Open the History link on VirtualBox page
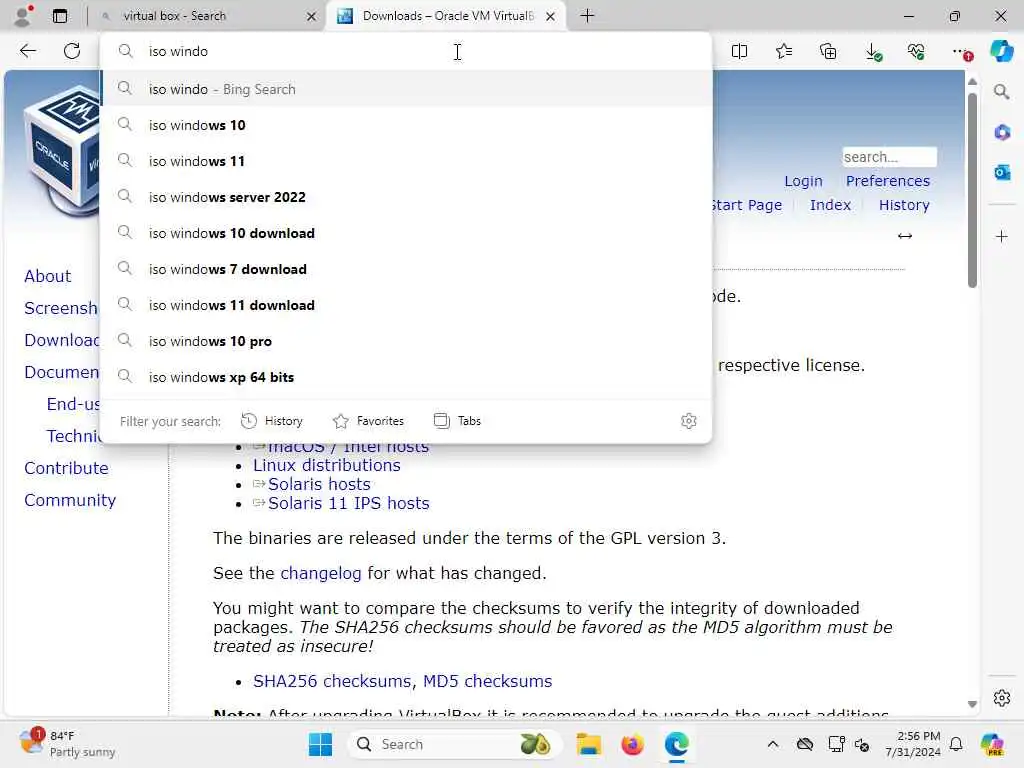Screen dimensions: 1024x768 (x=904, y=205)
